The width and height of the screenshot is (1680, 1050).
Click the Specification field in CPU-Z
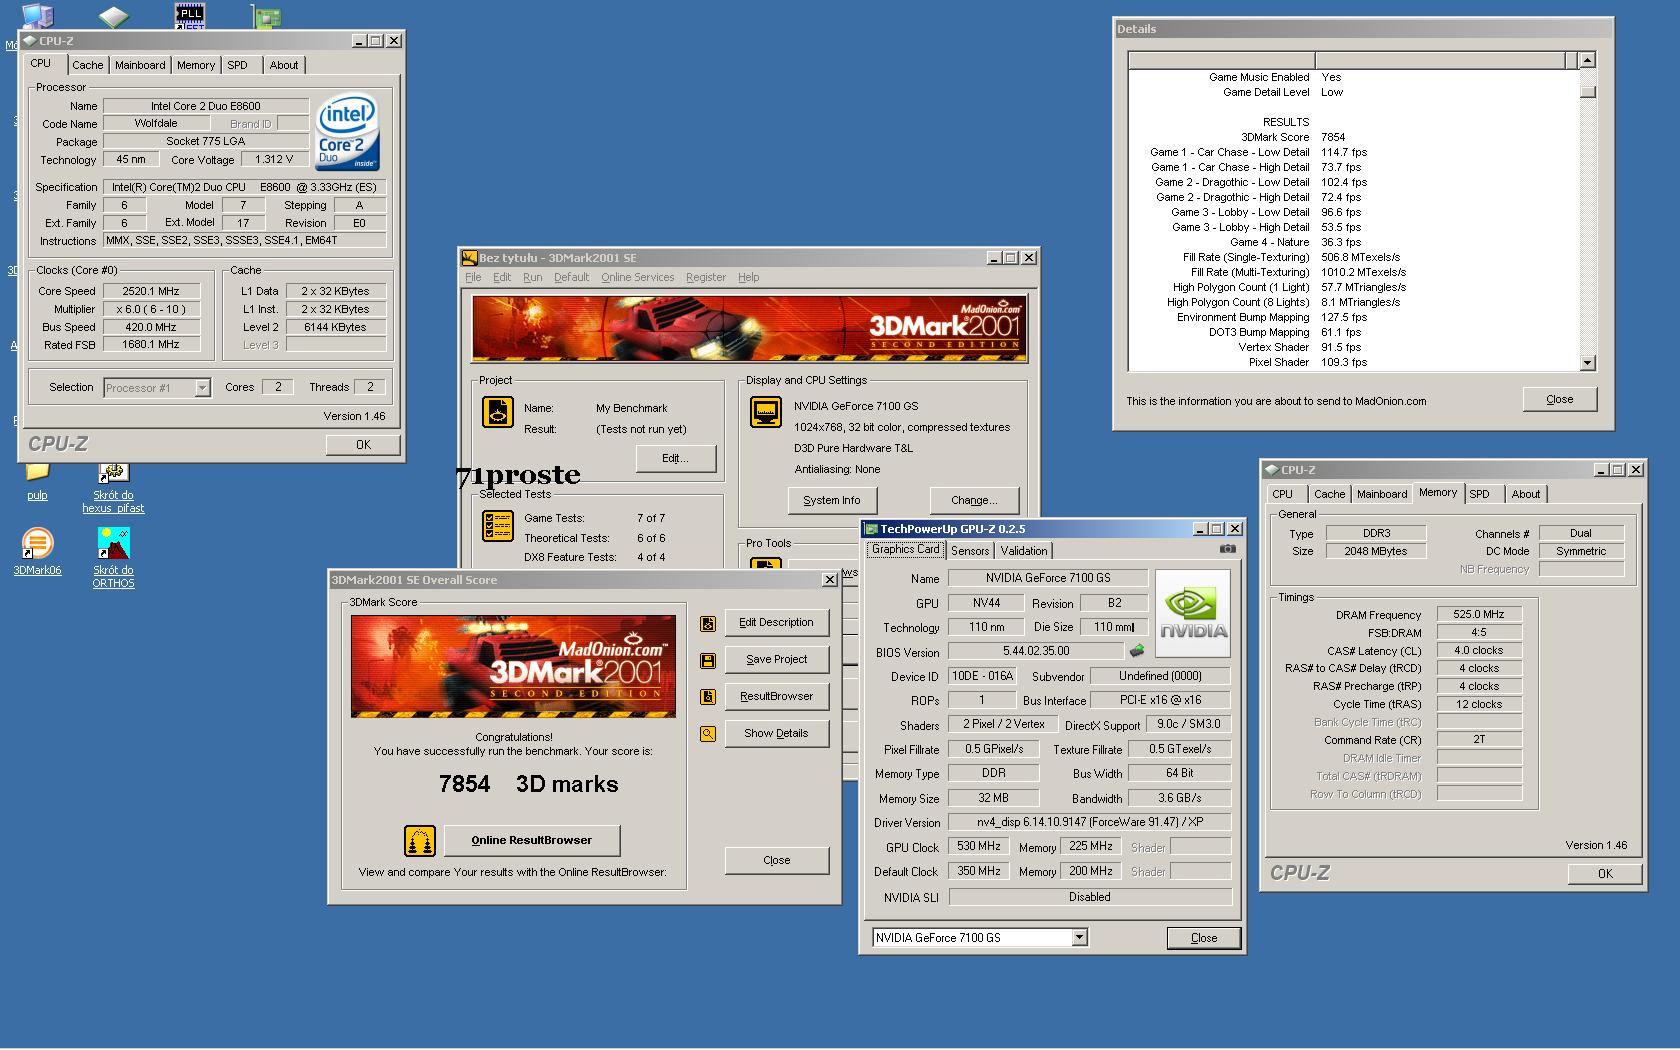pos(244,188)
